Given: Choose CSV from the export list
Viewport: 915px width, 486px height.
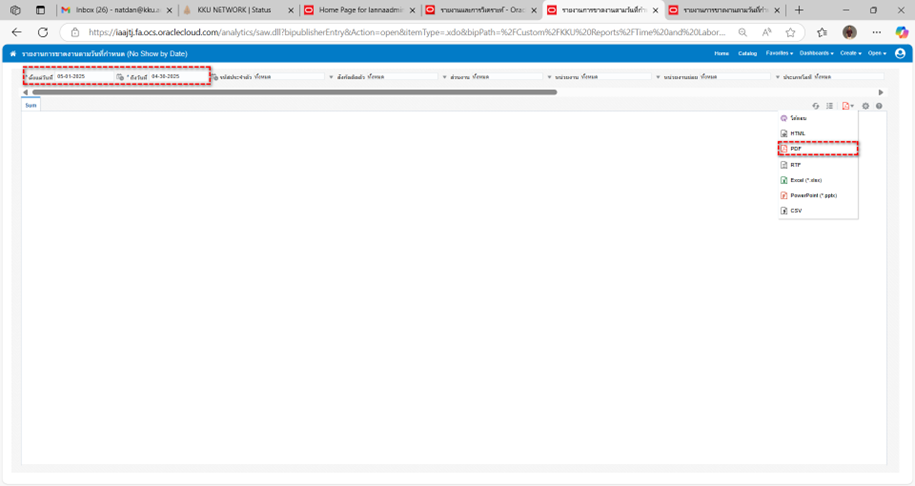Looking at the screenshot, I should (x=796, y=211).
